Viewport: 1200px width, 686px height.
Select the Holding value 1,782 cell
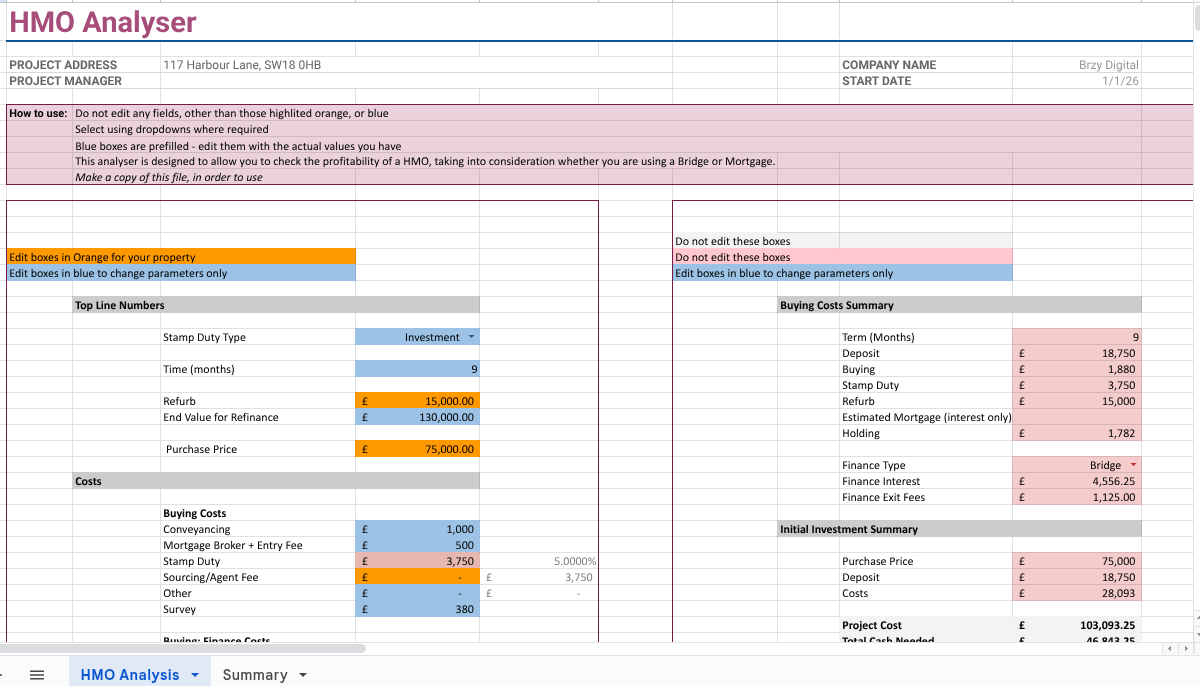1076,433
